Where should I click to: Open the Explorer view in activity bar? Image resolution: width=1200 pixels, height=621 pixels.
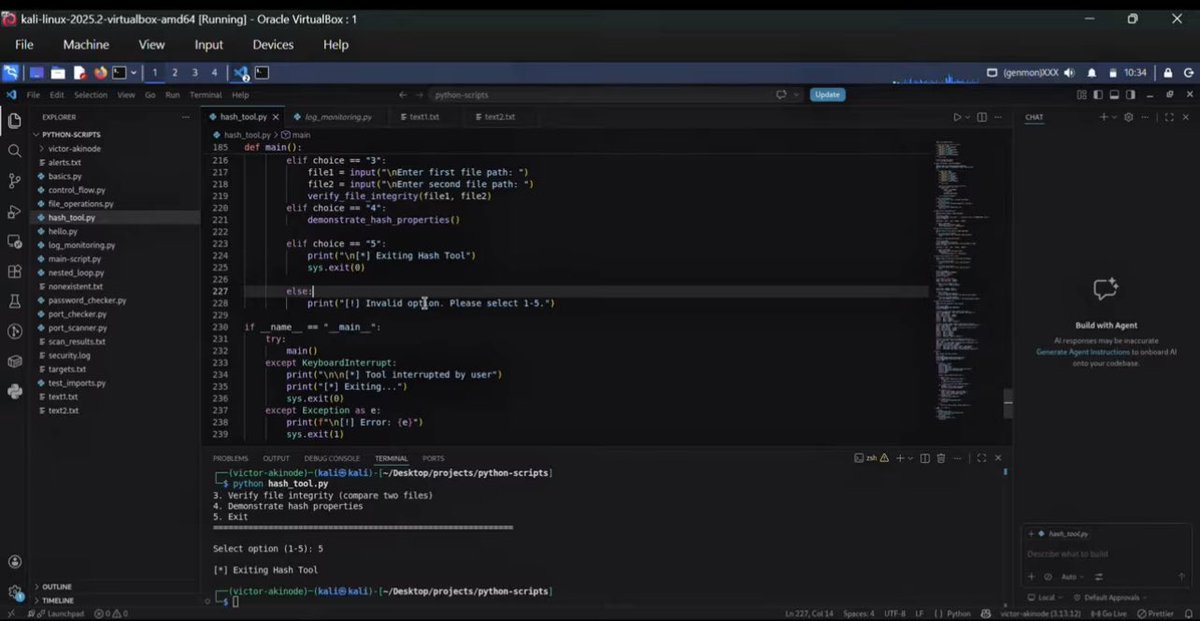14,121
